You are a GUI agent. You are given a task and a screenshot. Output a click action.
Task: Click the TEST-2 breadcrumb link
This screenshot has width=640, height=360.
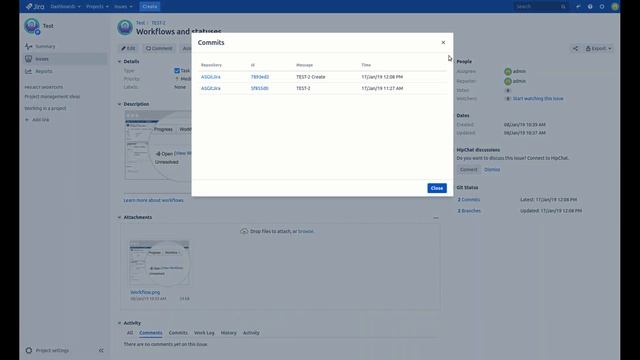tap(158, 23)
